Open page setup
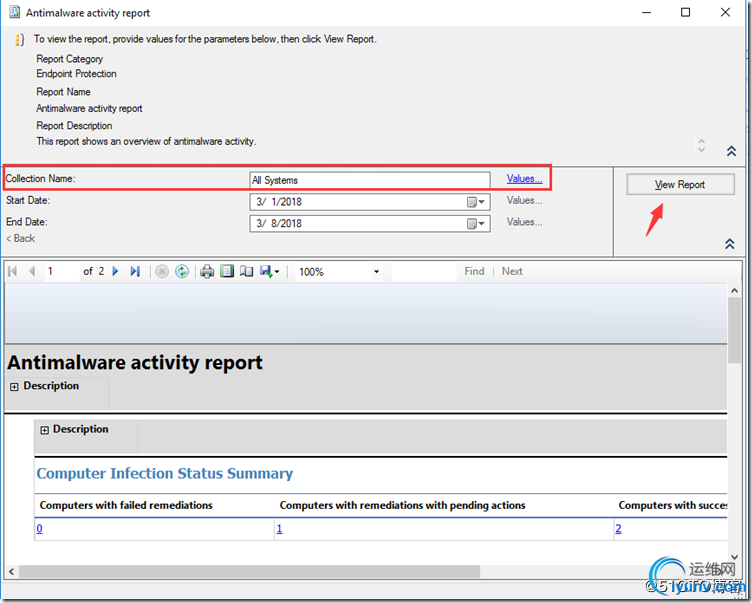 (x=247, y=272)
